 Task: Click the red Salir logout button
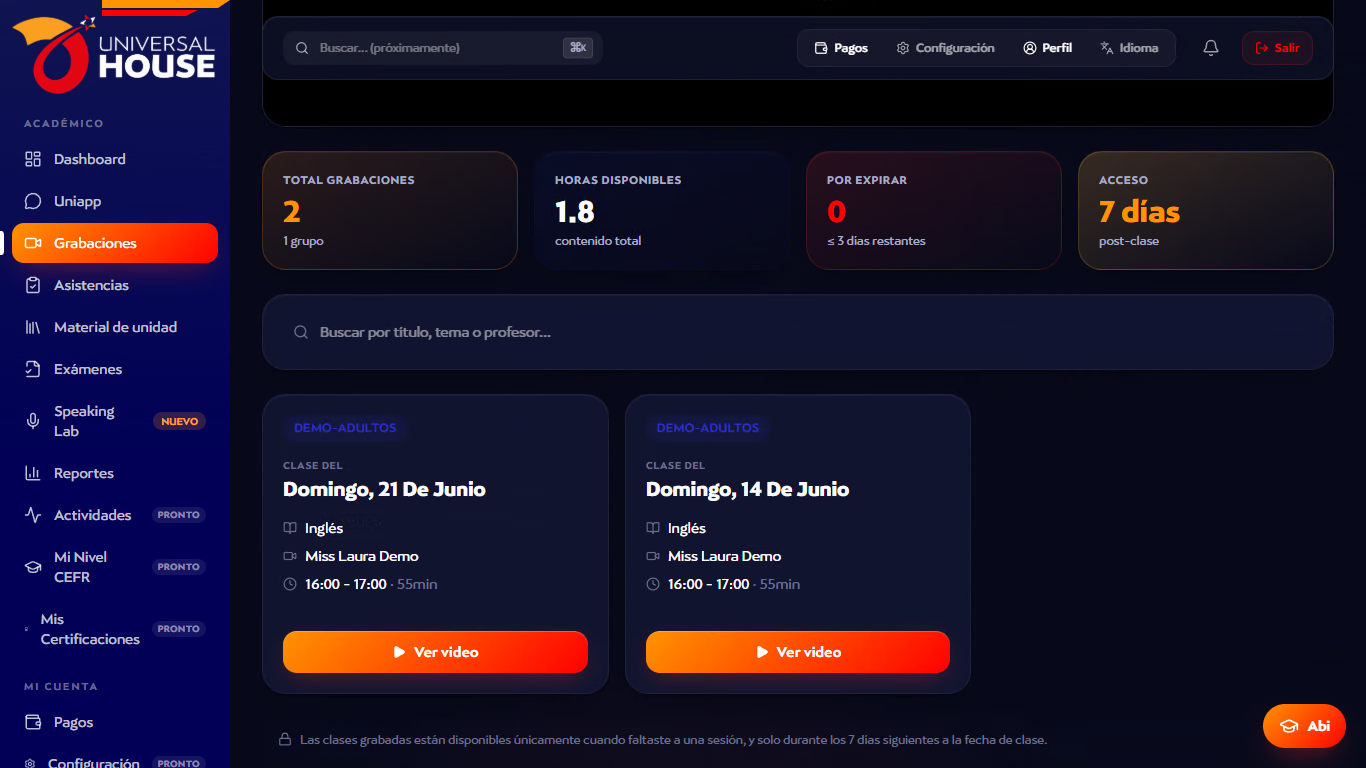[1277, 48]
